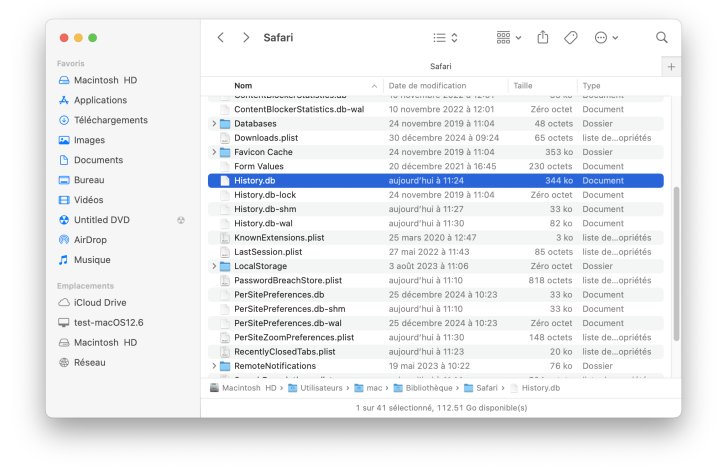Select the Safari tab in the tab bar

(440, 67)
